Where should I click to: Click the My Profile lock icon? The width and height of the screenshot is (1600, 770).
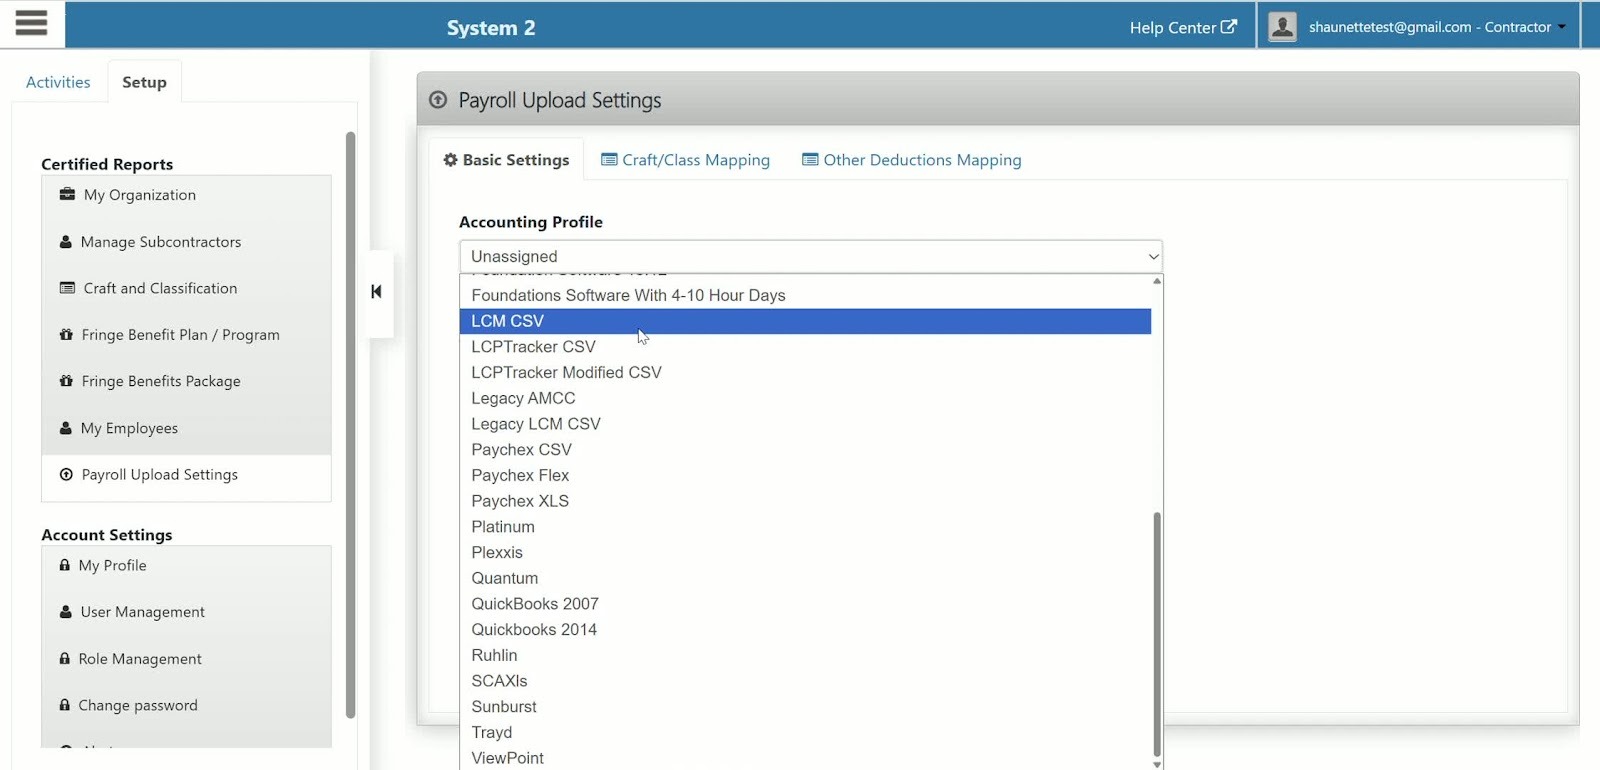click(x=65, y=565)
